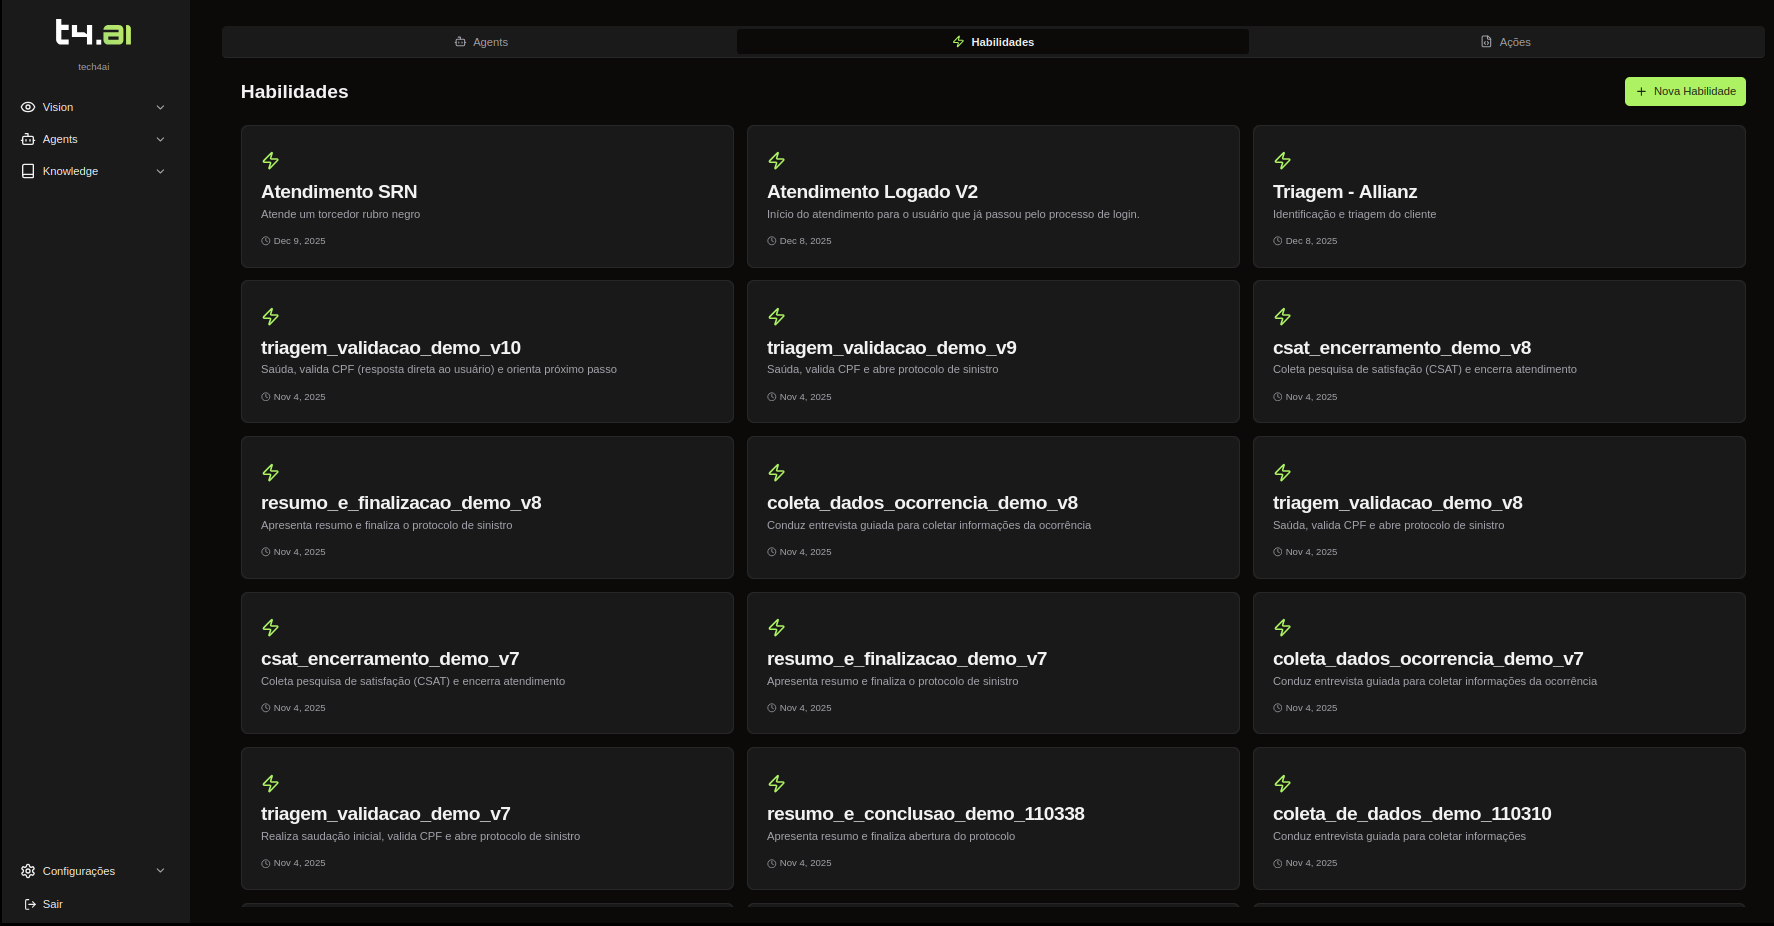This screenshot has height=926, width=1774.
Task: Expand the Knowledge section chevron
Action: pos(160,171)
